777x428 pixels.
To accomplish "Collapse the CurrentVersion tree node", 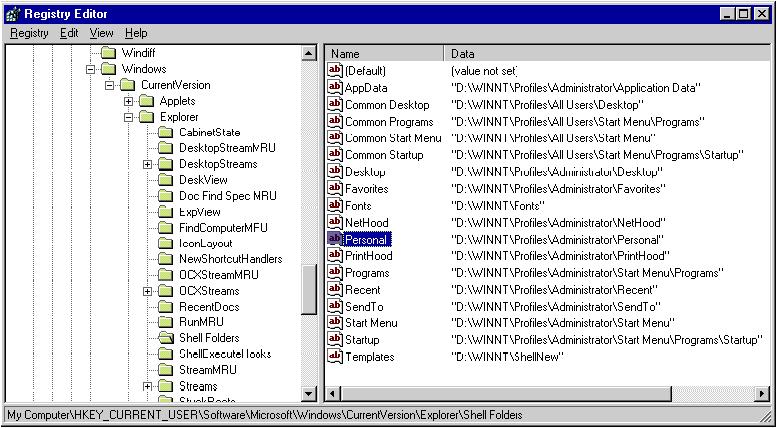I will point(110,85).
